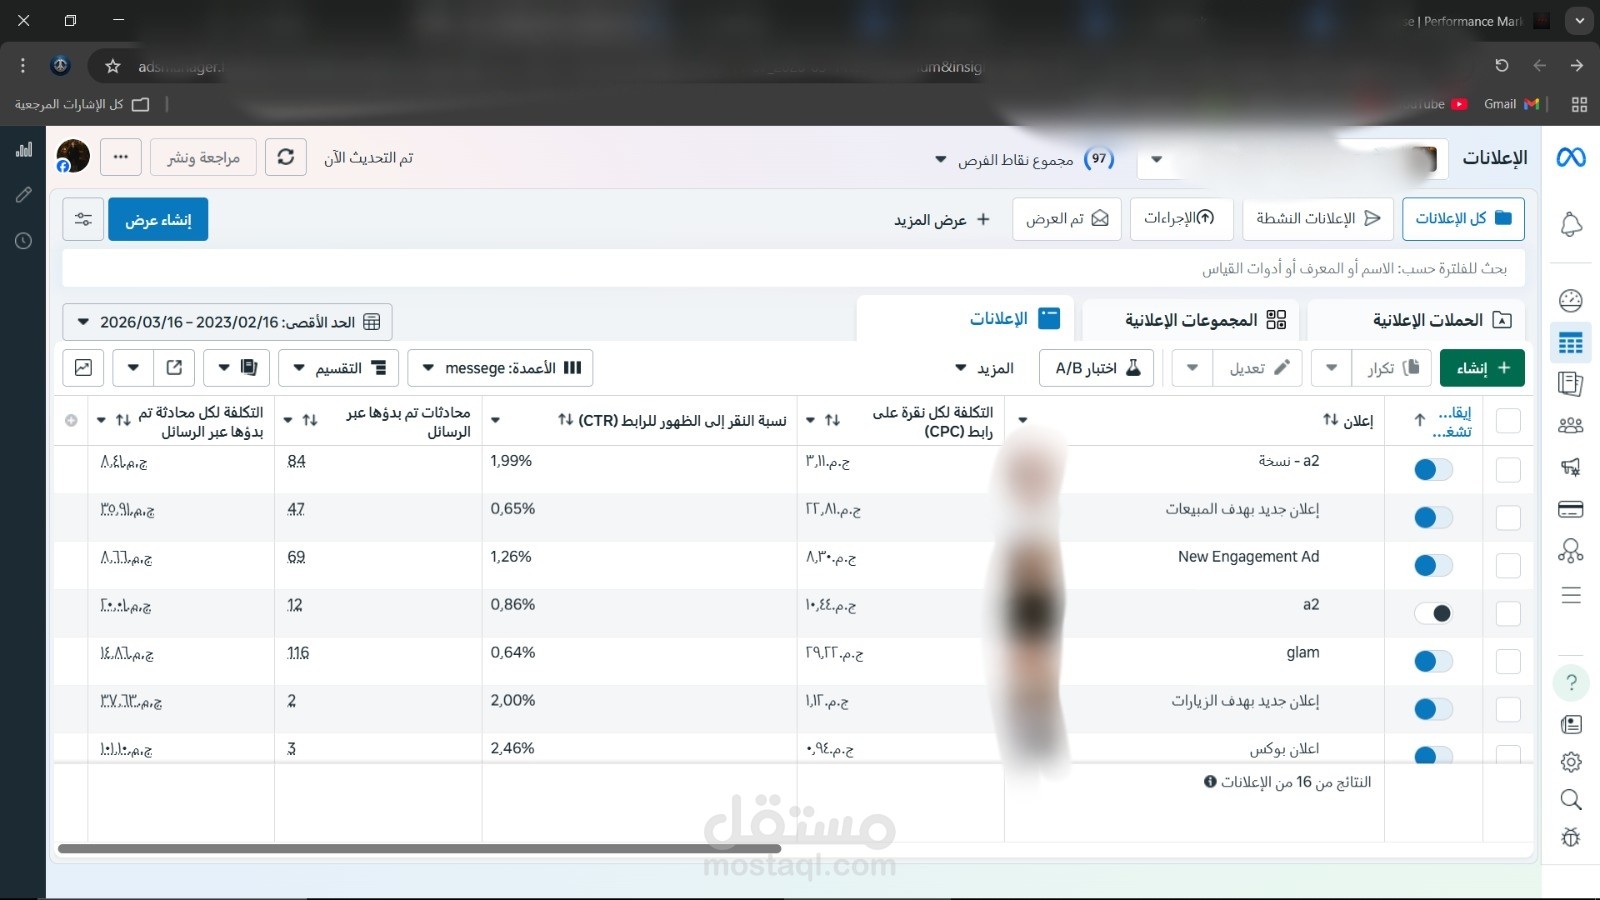Screen dimensions: 1600x900
Task: Select الإعلانات النشطة filter
Action: [x=1318, y=218]
